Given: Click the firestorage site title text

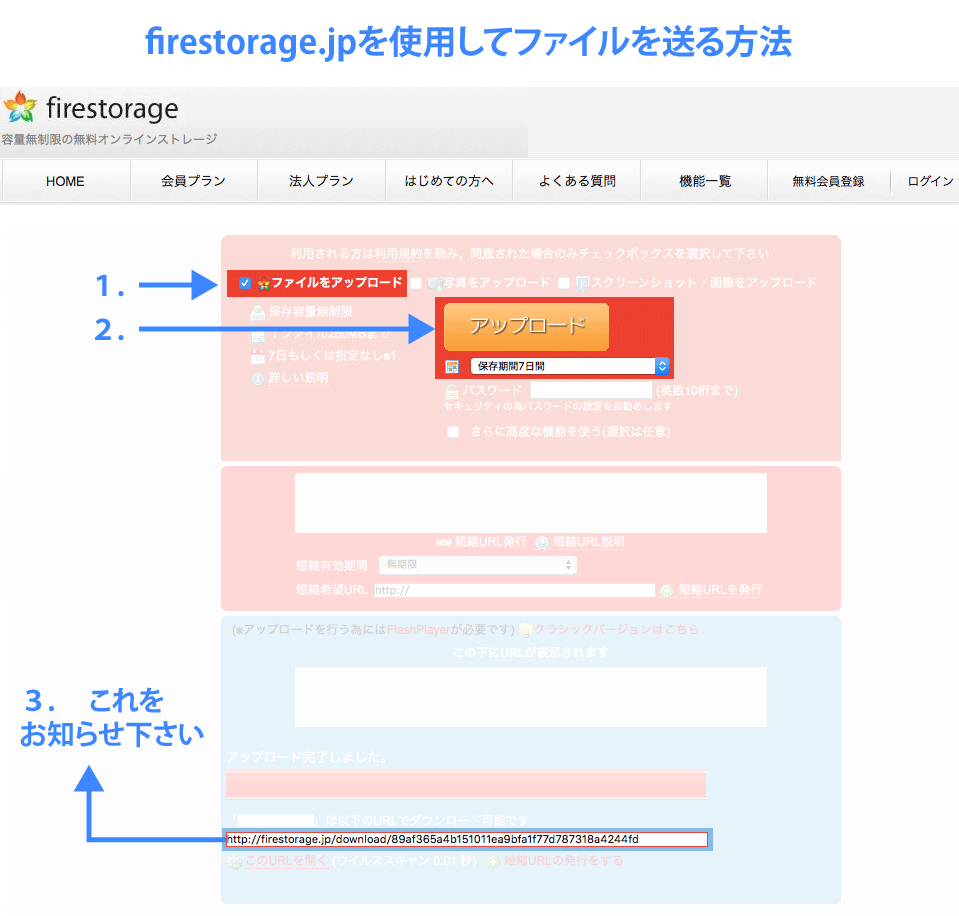Looking at the screenshot, I should [113, 109].
